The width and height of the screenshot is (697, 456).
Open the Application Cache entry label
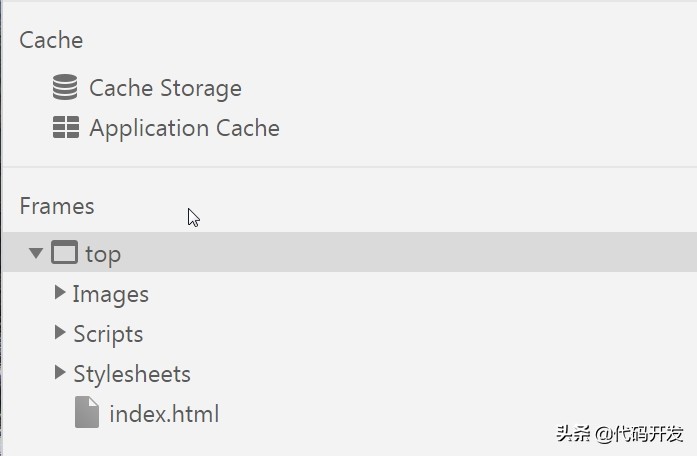[184, 128]
